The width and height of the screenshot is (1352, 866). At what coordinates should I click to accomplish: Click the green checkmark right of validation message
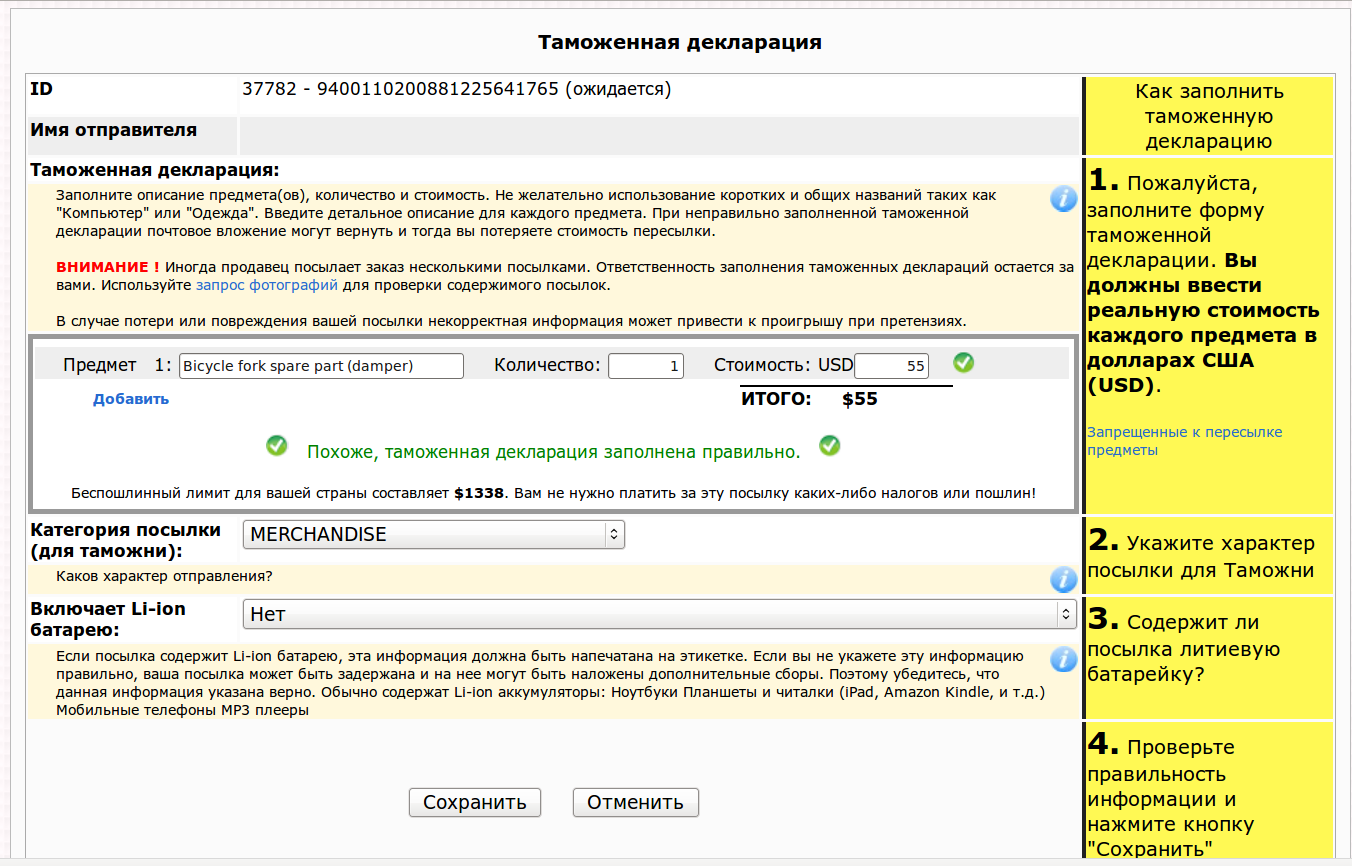[829, 446]
